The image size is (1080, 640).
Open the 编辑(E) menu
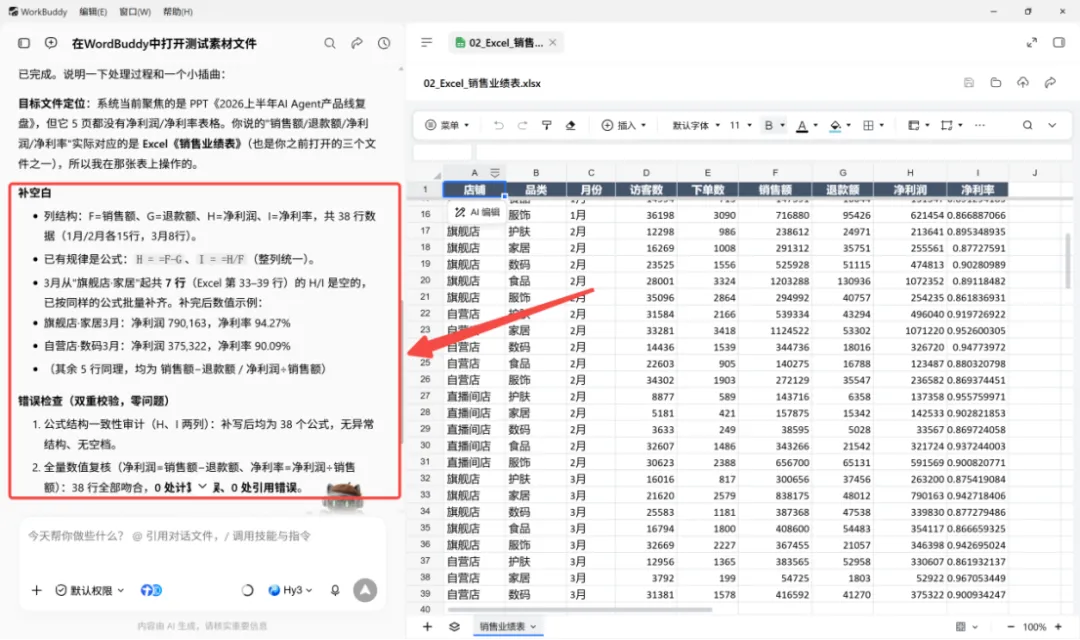point(93,12)
